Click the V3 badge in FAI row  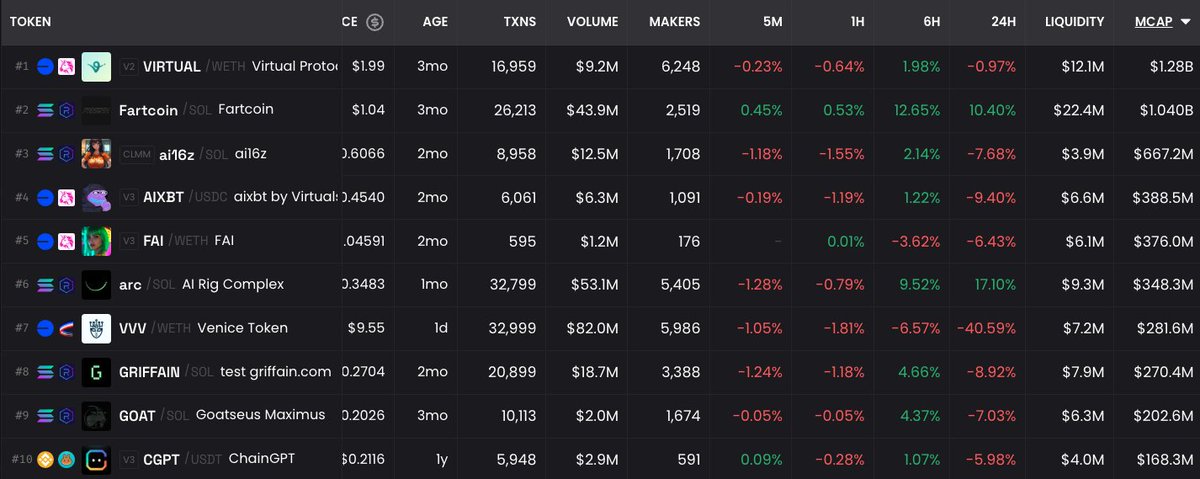tap(128, 241)
